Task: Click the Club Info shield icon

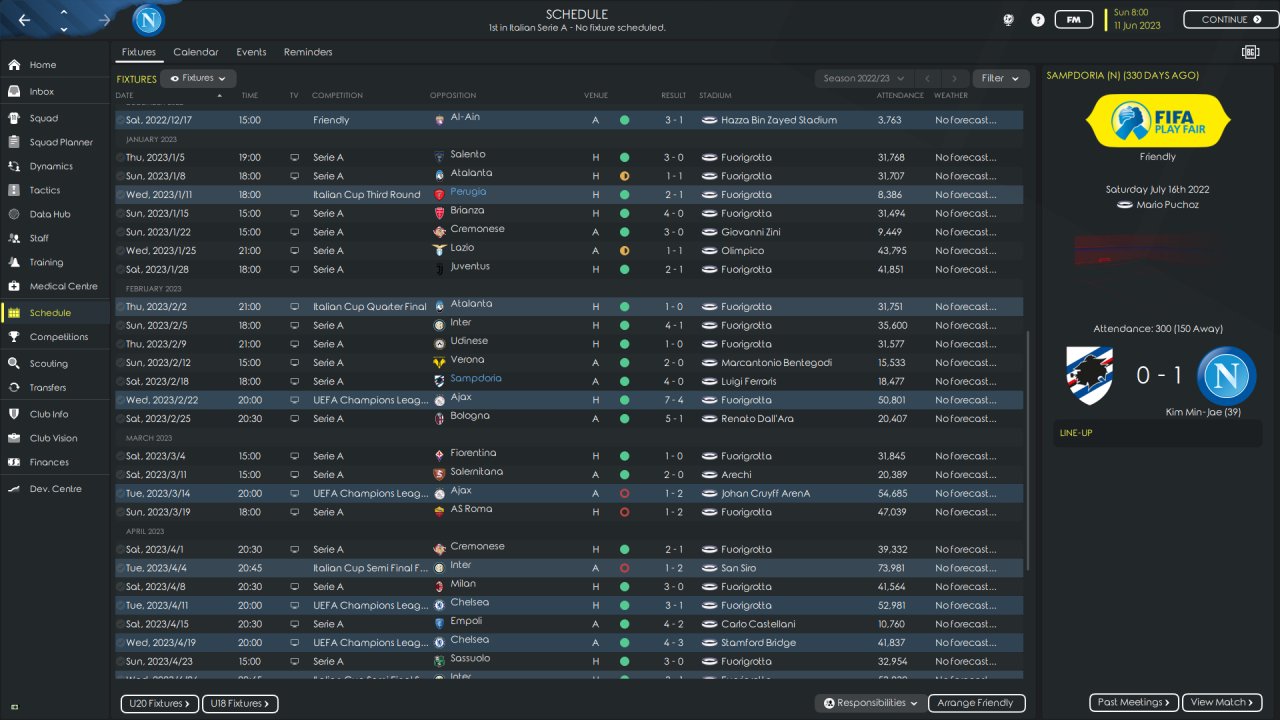Action: 14,414
